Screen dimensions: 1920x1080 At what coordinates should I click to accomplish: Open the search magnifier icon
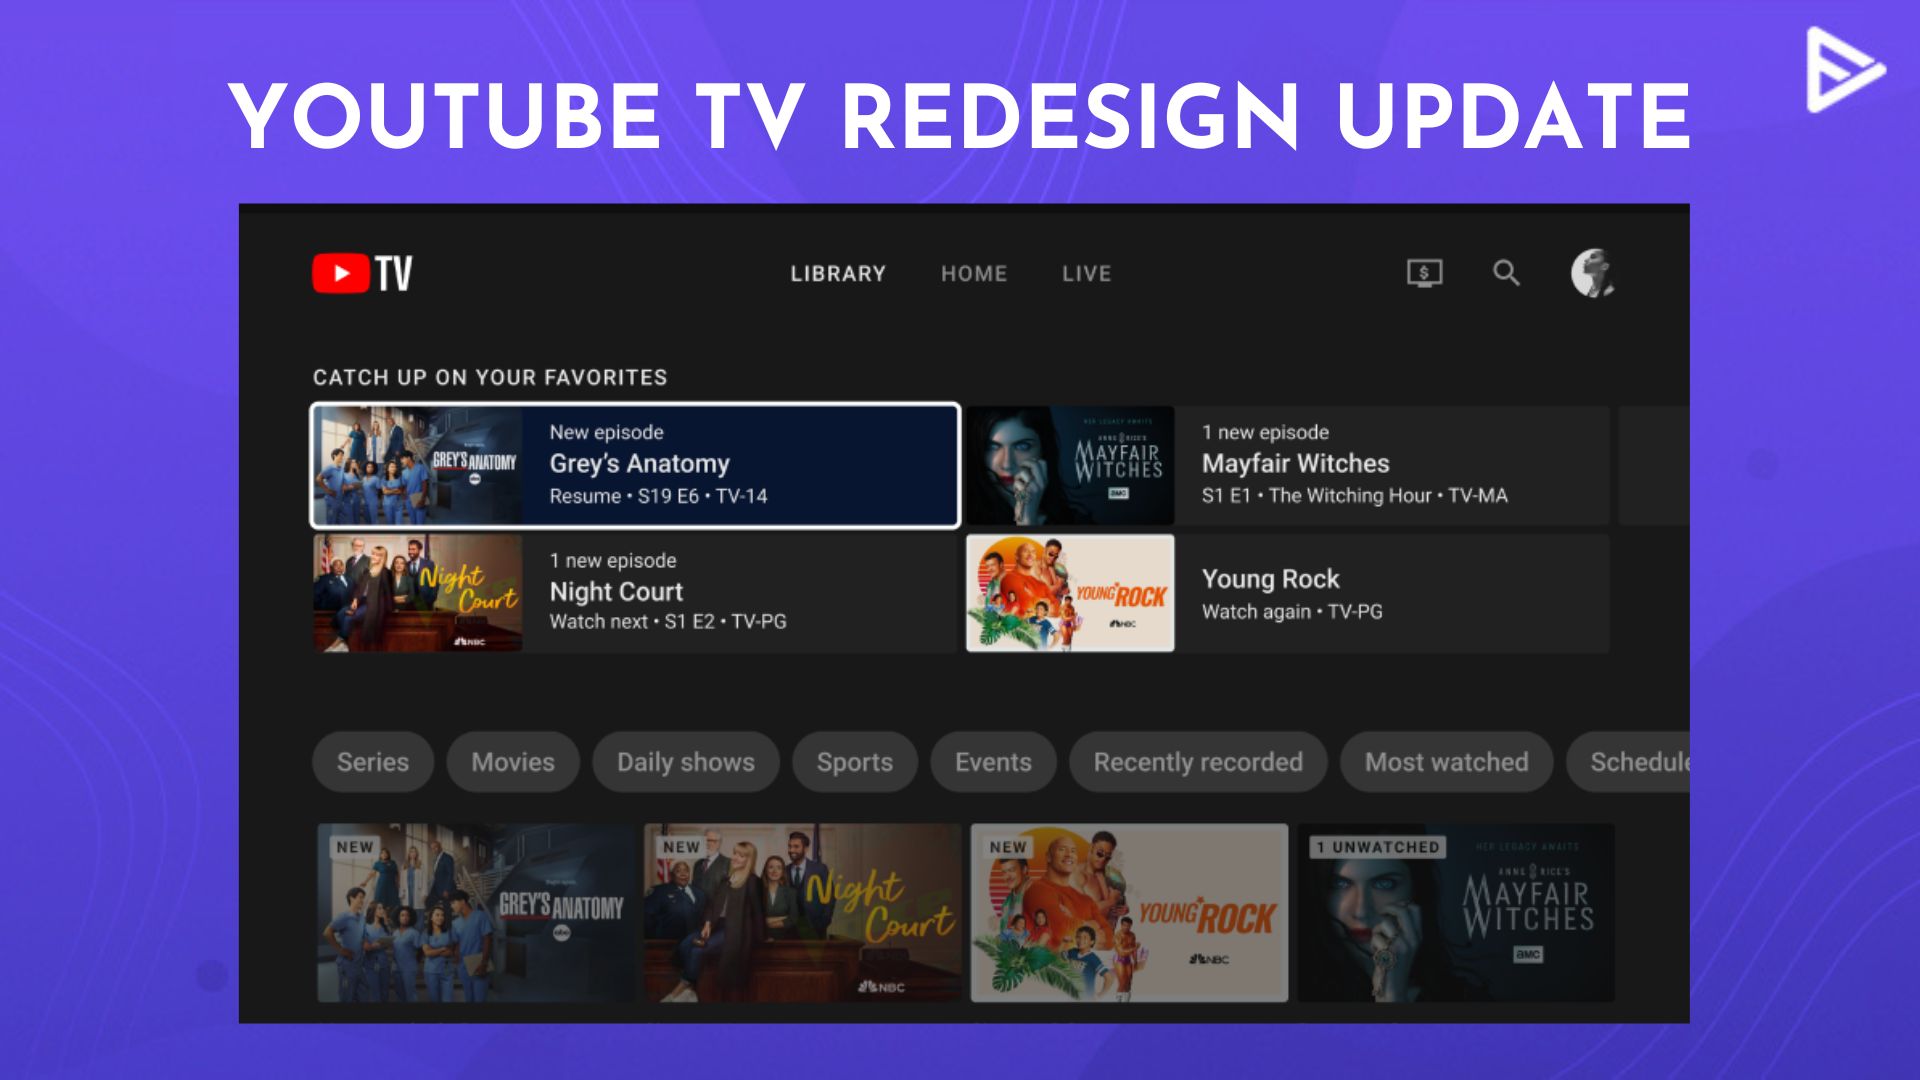tap(1506, 273)
